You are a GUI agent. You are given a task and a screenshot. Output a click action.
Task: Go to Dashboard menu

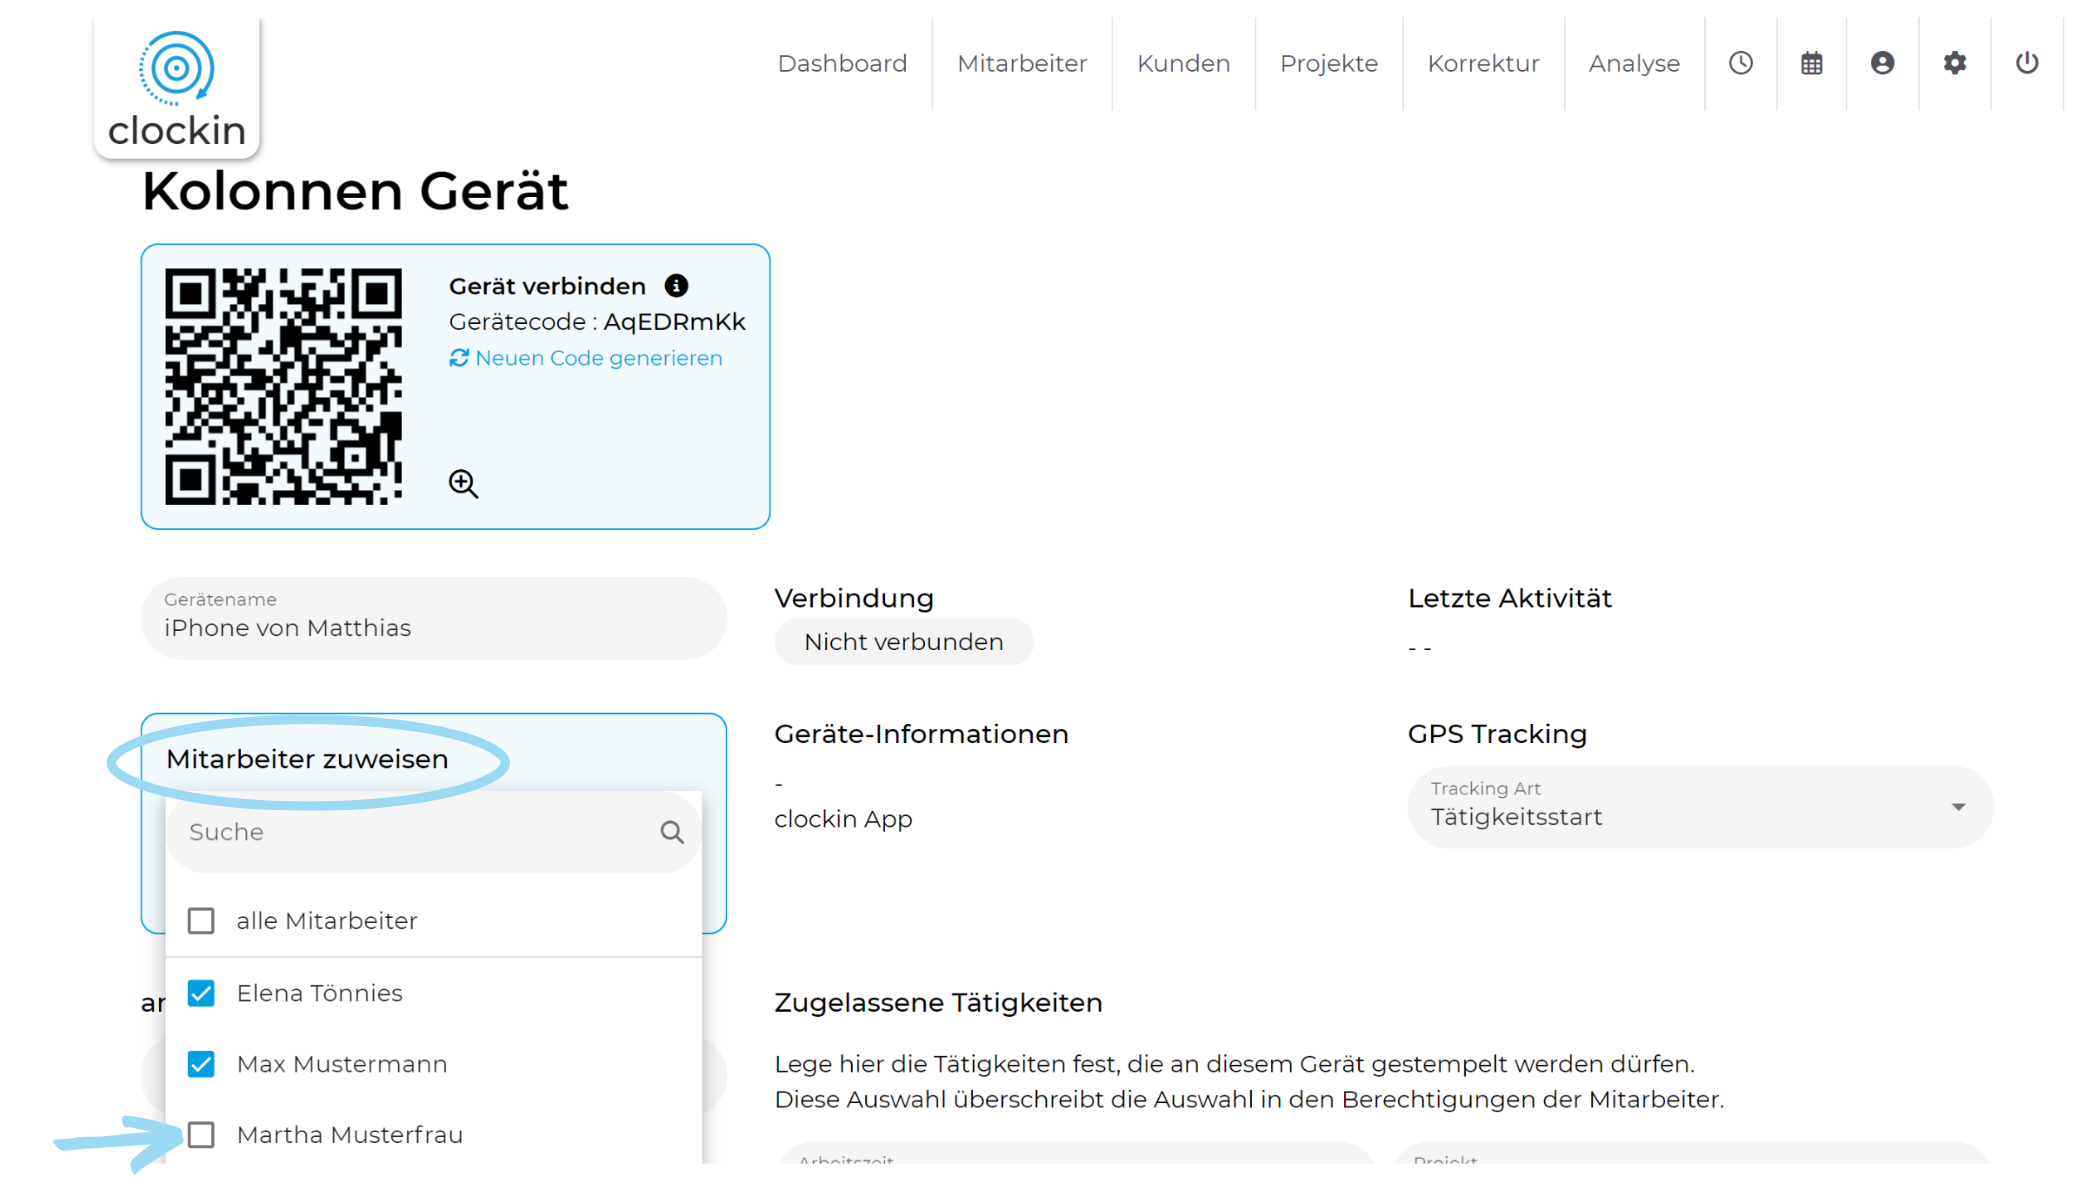(842, 63)
